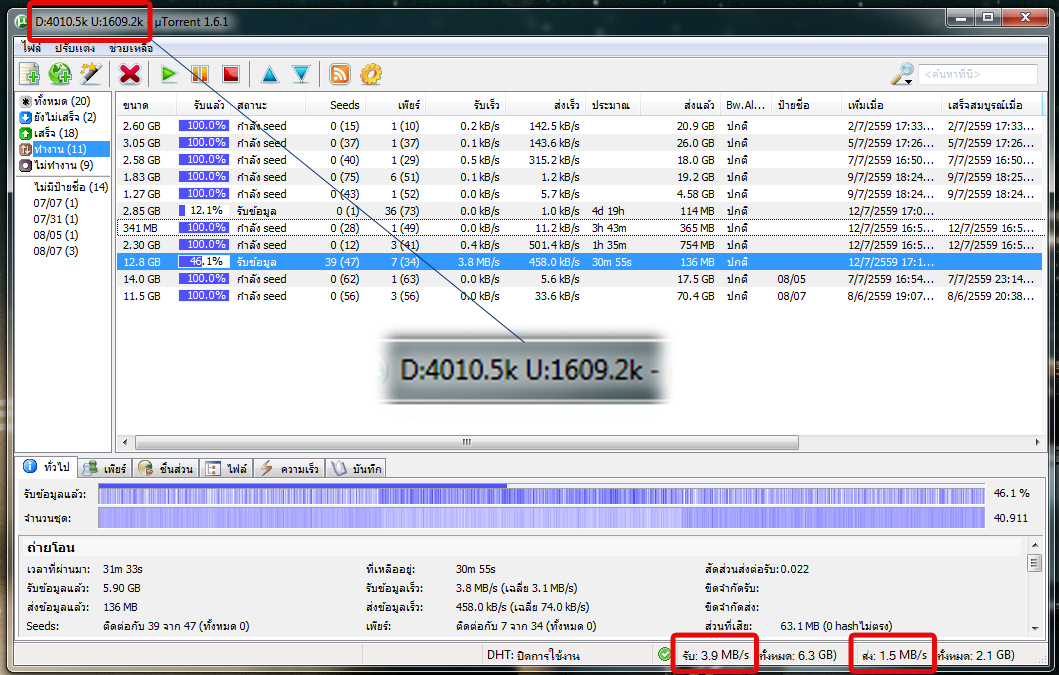Sort by สถานะ column header
The height and width of the screenshot is (675, 1059).
coord(268,105)
